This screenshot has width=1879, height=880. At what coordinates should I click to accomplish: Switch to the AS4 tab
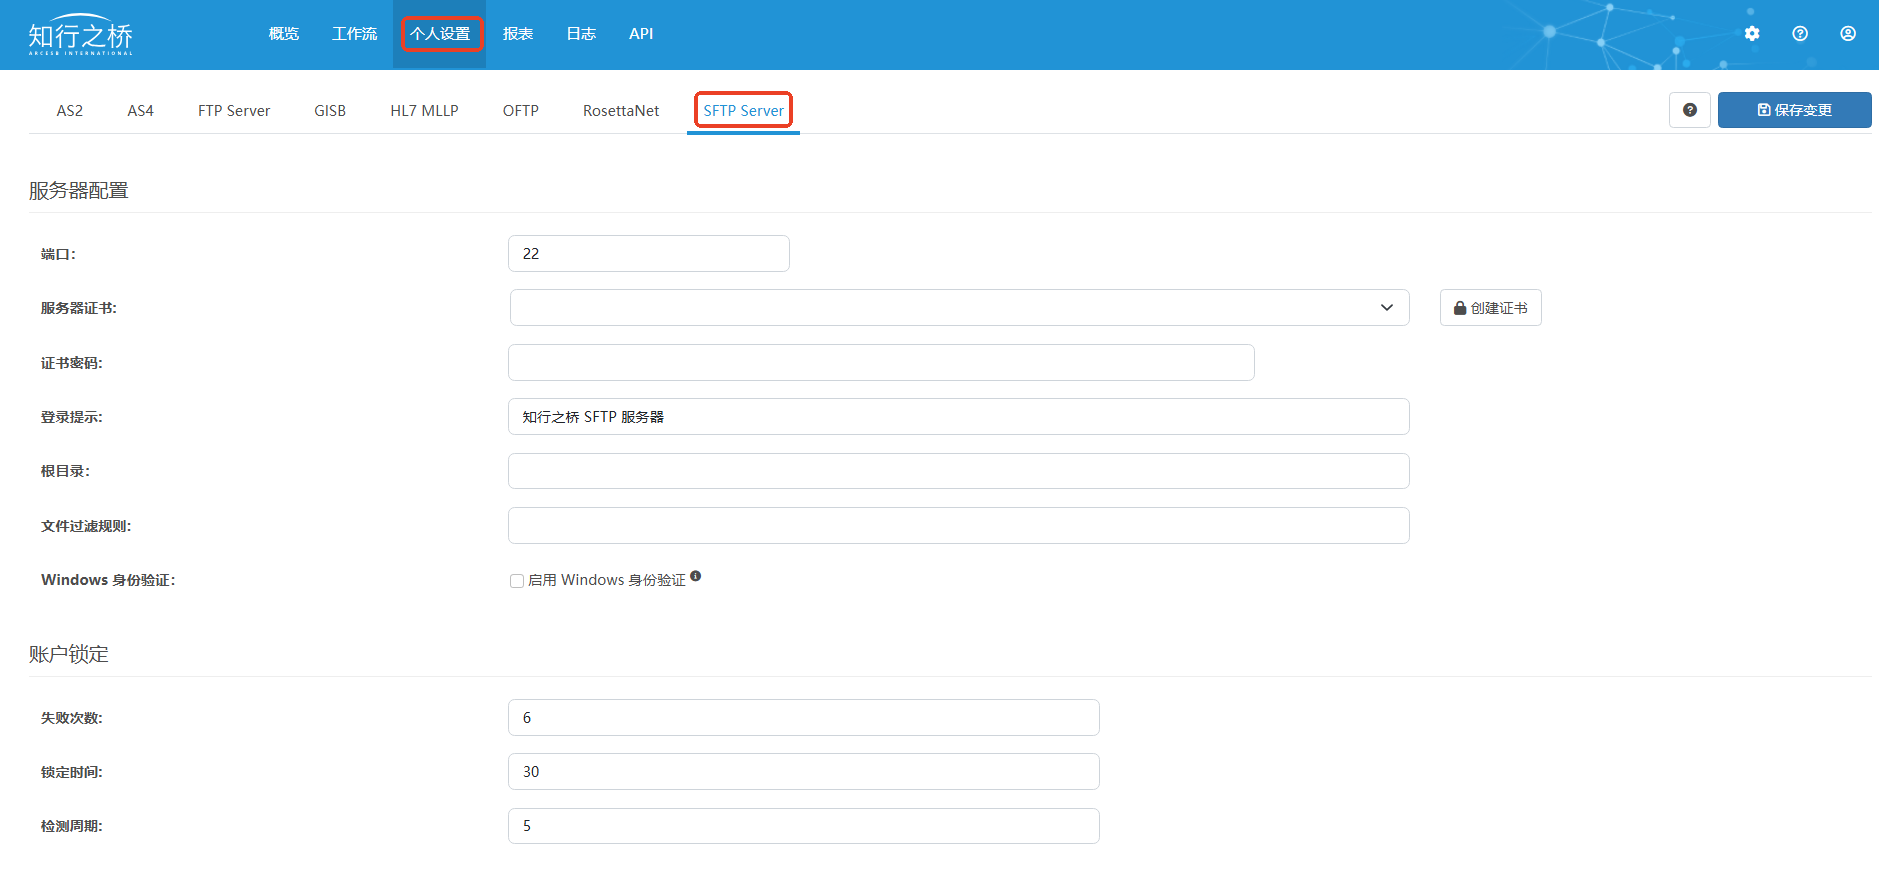tap(141, 111)
